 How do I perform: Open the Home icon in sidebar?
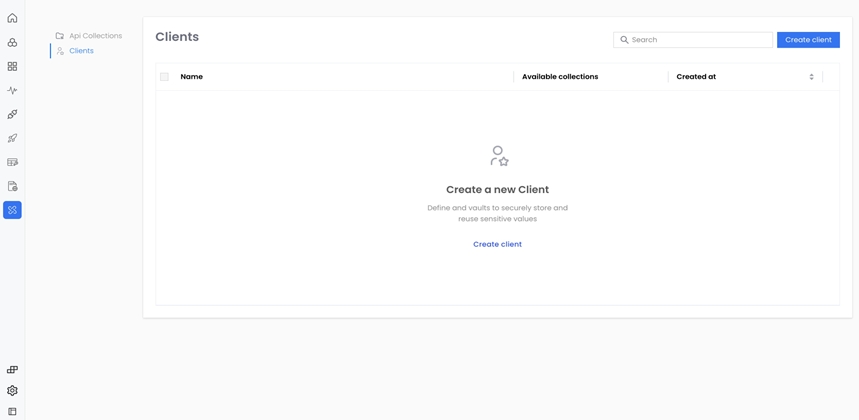click(12, 18)
